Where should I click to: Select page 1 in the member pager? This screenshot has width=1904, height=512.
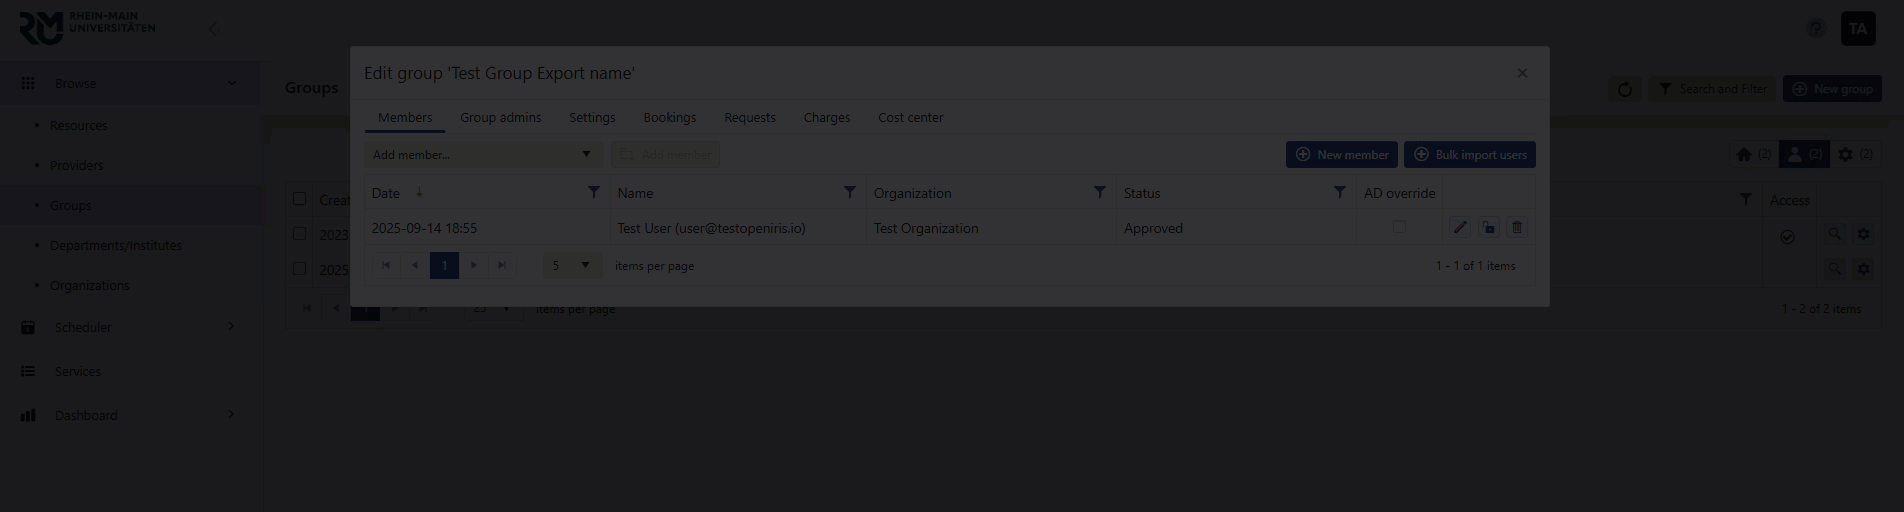coord(444,265)
